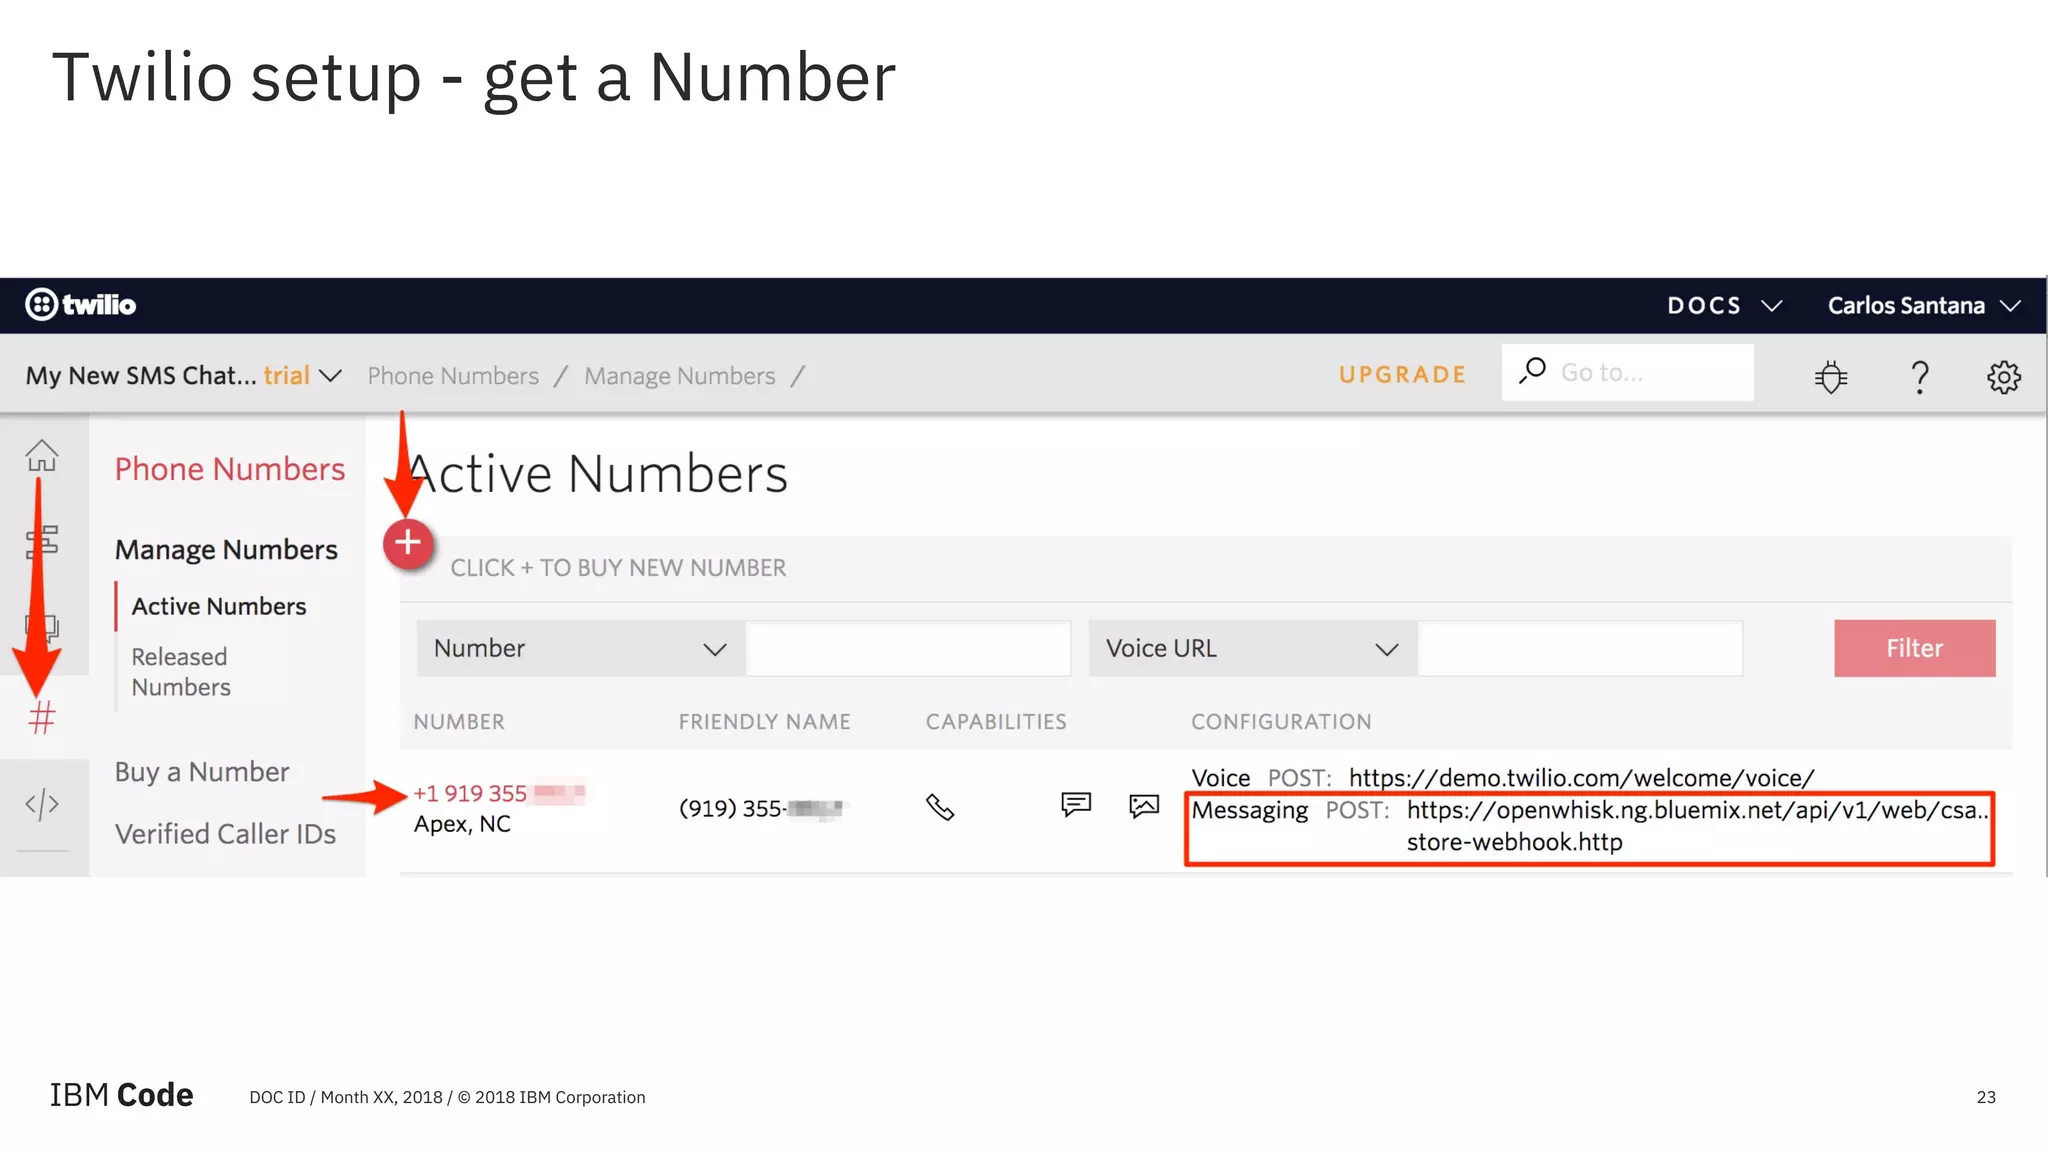
Task: Click the CONFIGURATION column header
Action: [1281, 721]
